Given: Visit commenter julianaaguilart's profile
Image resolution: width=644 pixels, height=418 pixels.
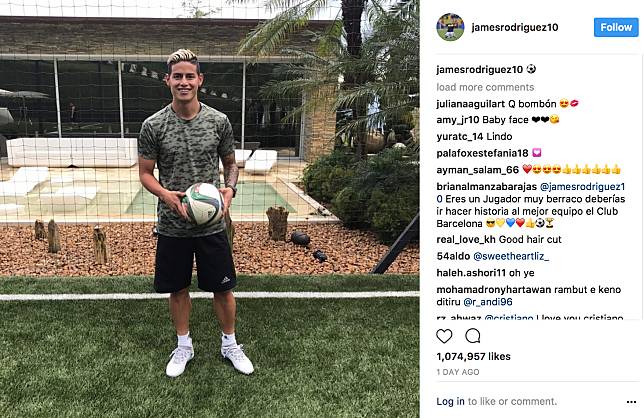Looking at the screenshot, I should pyautogui.click(x=471, y=104).
